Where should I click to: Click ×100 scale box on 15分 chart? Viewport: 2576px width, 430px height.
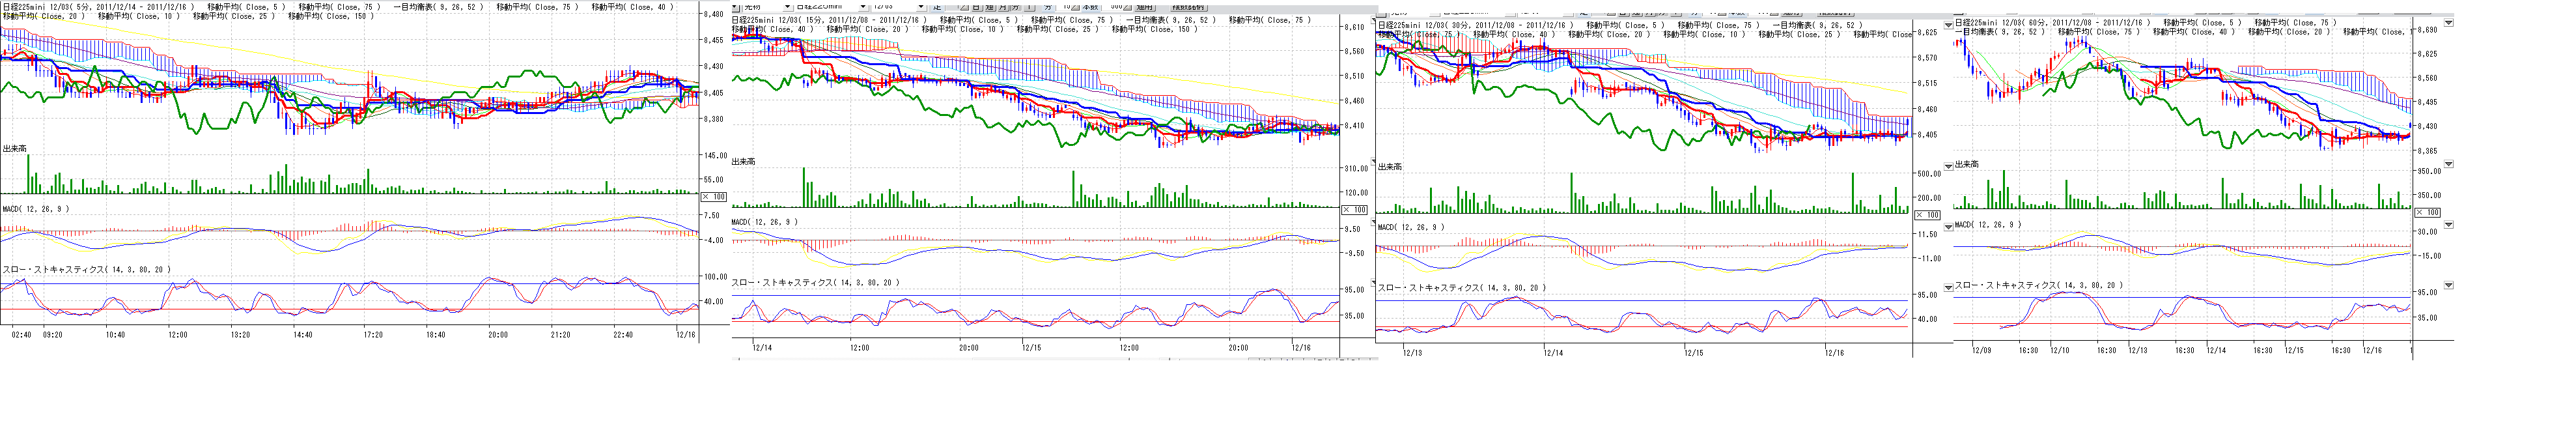click(x=1353, y=210)
